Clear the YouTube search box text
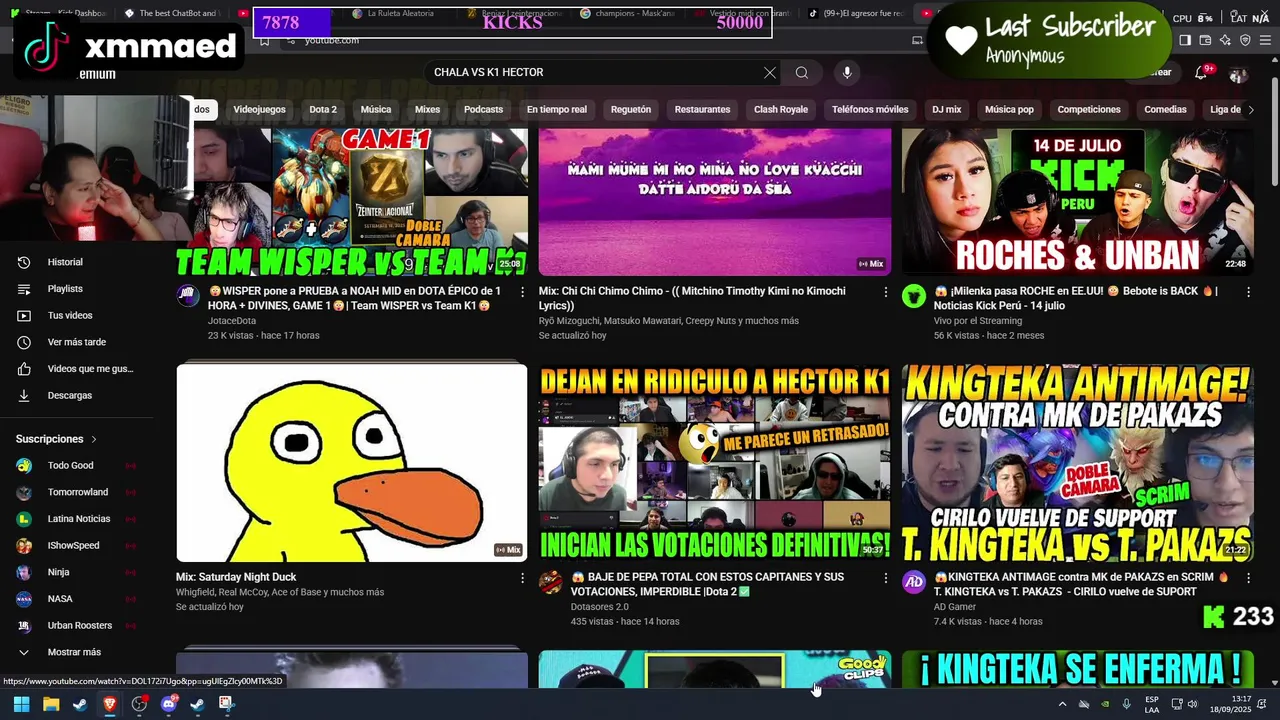Viewport: 1280px width, 720px height. point(769,73)
